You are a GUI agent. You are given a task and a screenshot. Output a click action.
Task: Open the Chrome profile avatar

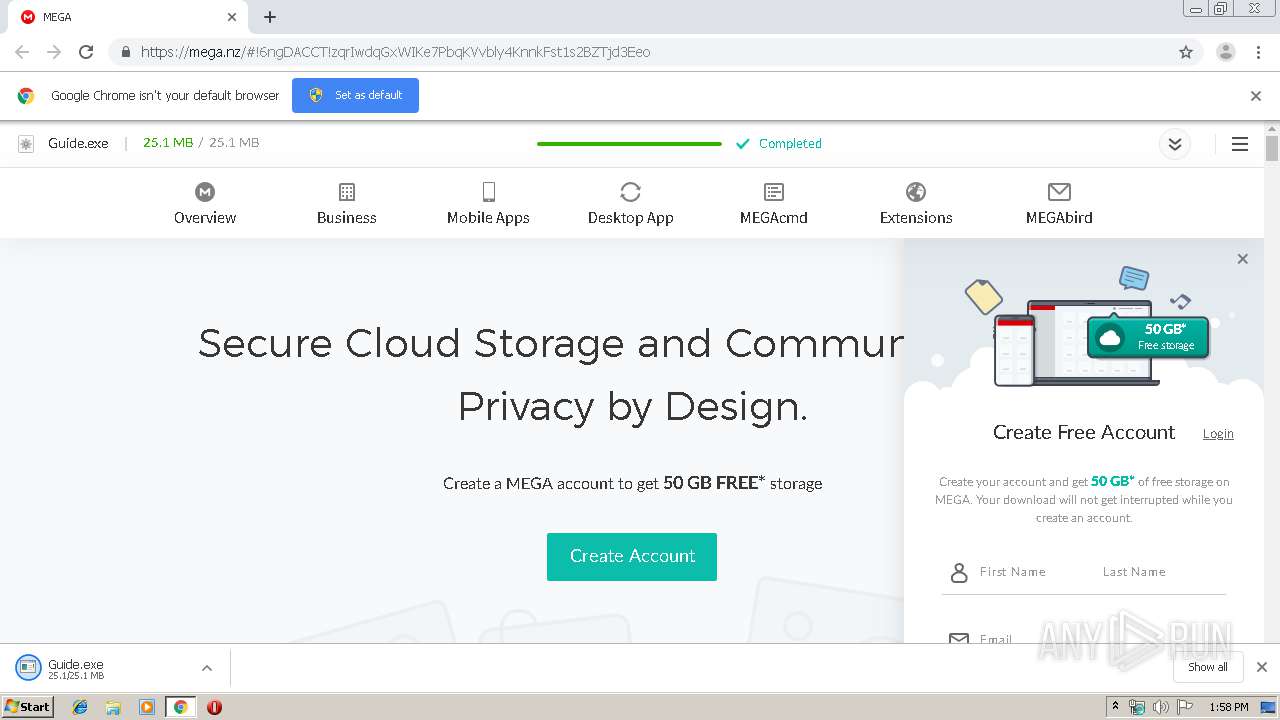coord(1225,52)
